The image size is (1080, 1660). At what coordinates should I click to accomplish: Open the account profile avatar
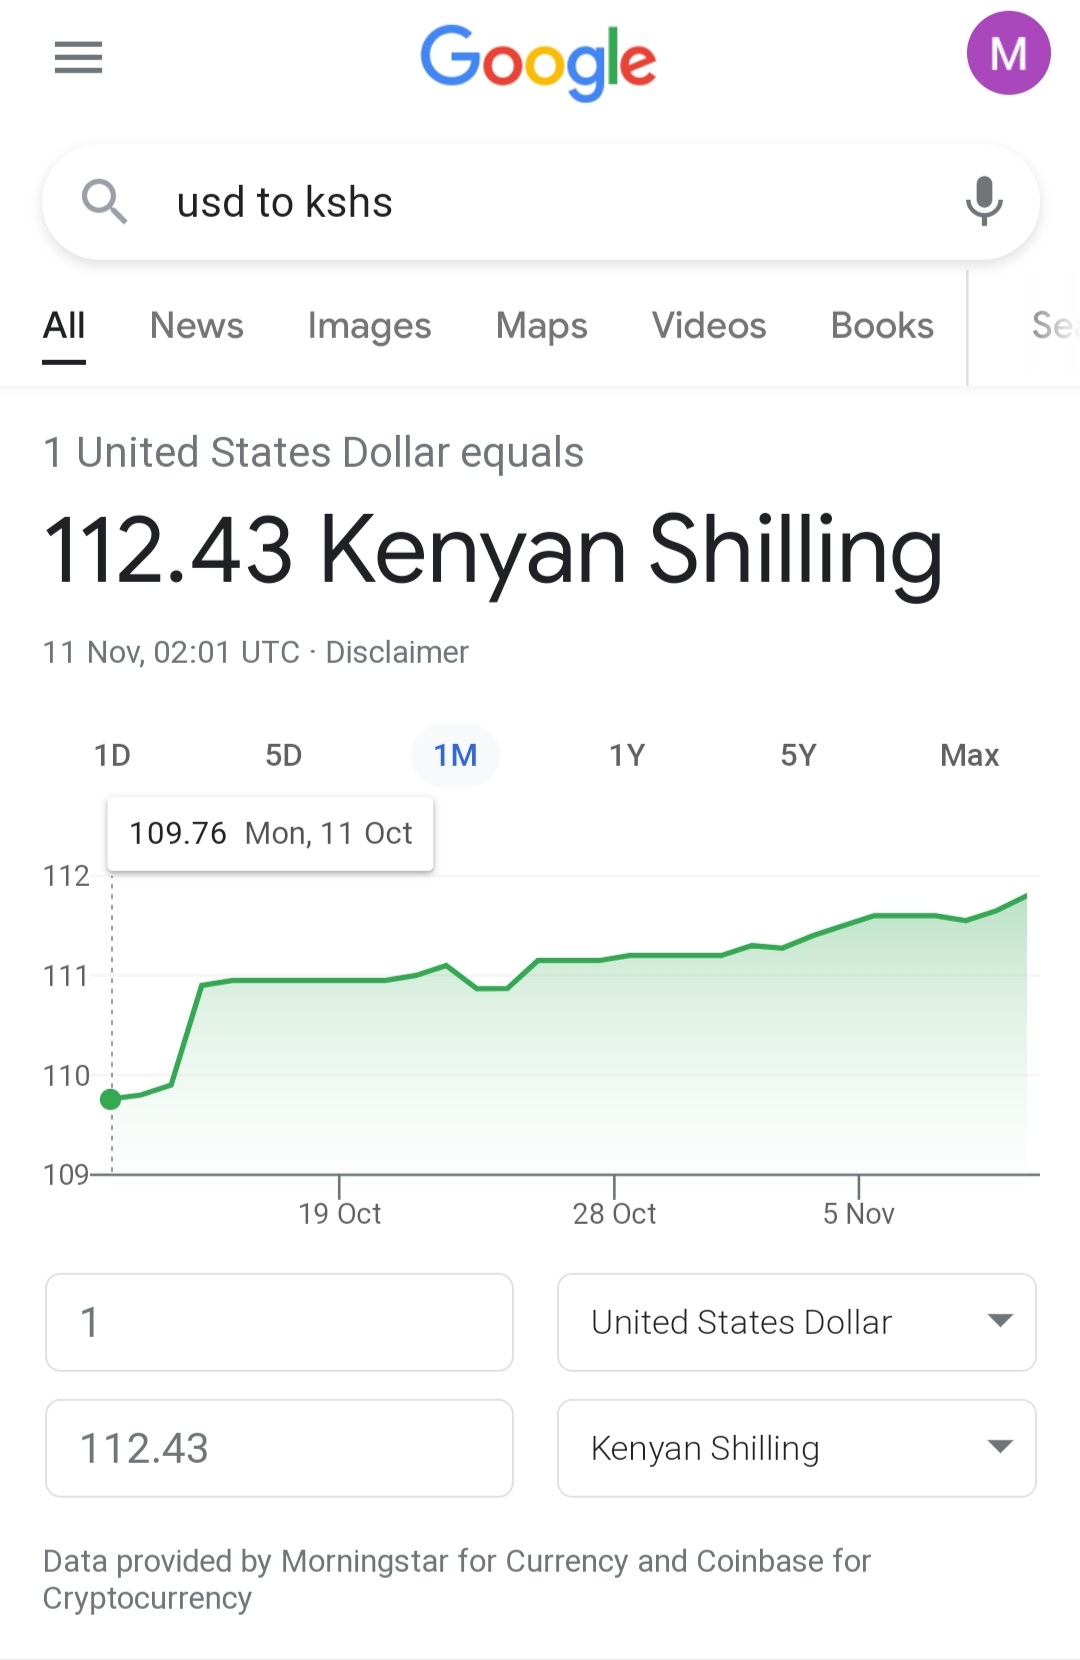pos(1007,54)
